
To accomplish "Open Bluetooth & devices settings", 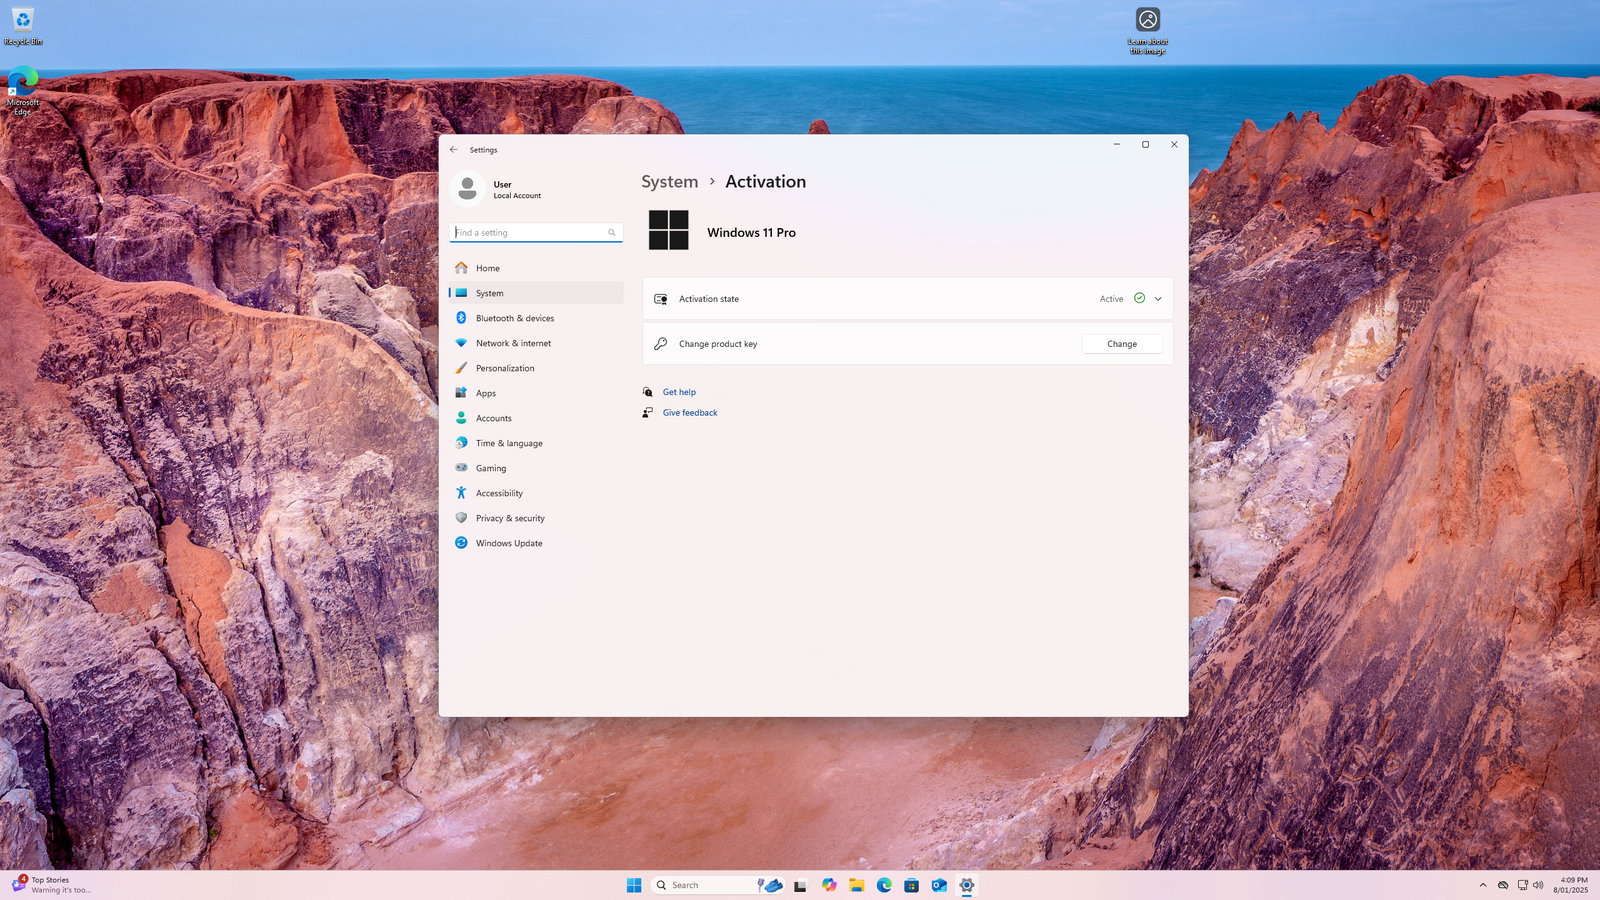I will (536, 318).
